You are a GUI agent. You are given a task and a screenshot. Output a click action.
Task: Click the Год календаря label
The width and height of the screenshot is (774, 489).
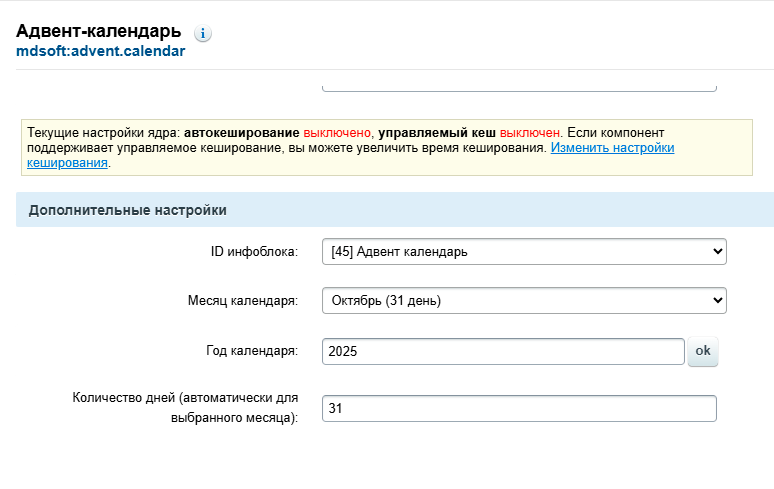point(251,351)
